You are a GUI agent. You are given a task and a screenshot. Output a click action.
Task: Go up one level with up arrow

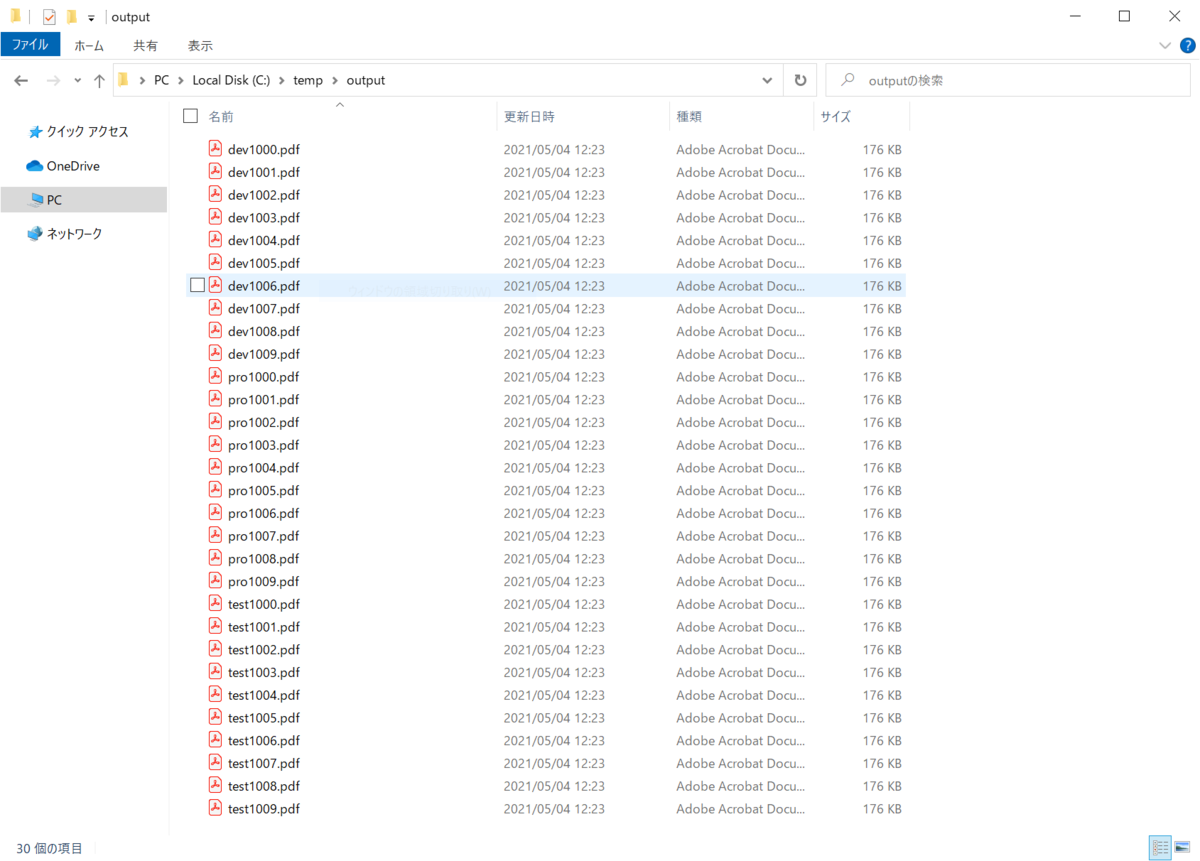coord(99,80)
